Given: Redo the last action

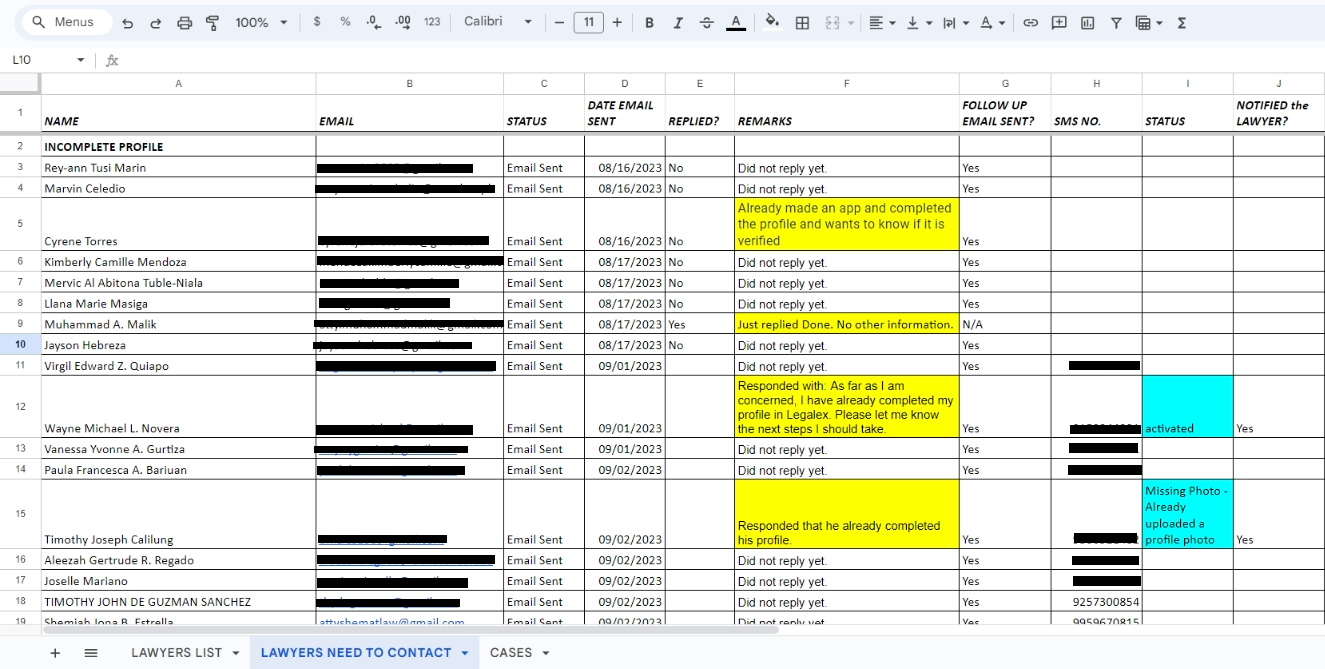Looking at the screenshot, I should pyautogui.click(x=155, y=22).
